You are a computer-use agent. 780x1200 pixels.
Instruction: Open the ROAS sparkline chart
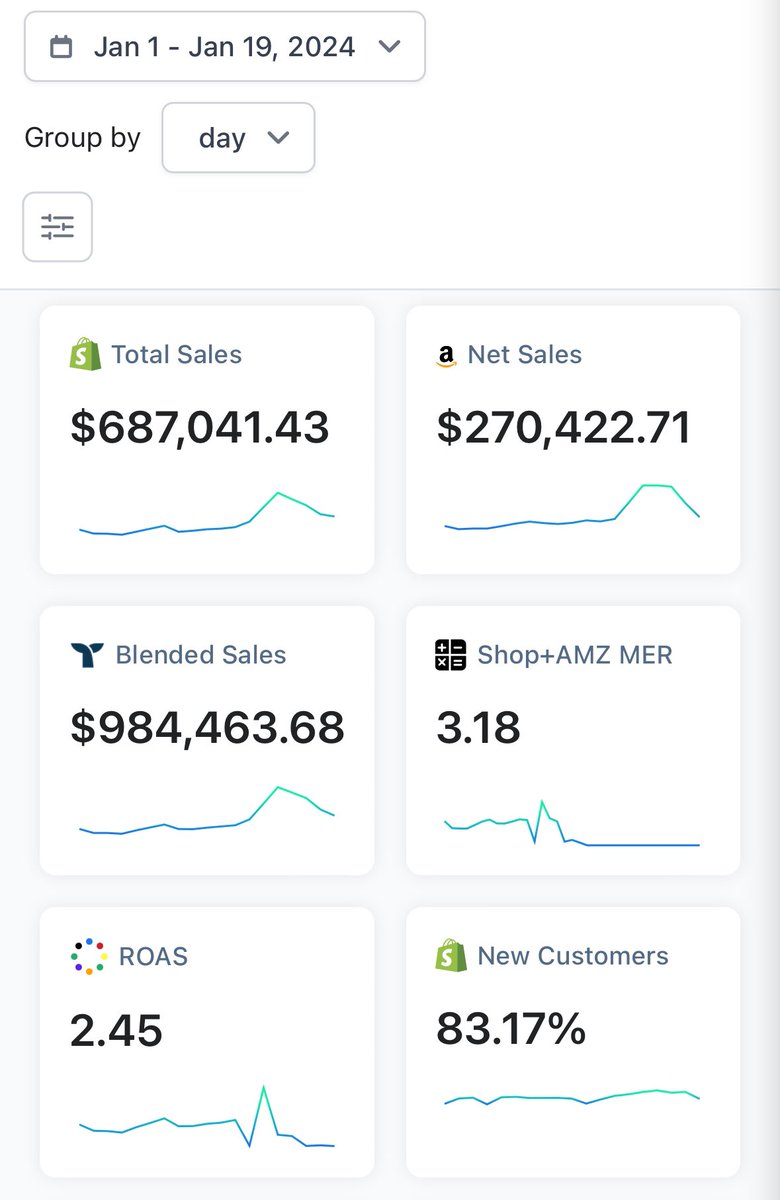pyautogui.click(x=207, y=1116)
